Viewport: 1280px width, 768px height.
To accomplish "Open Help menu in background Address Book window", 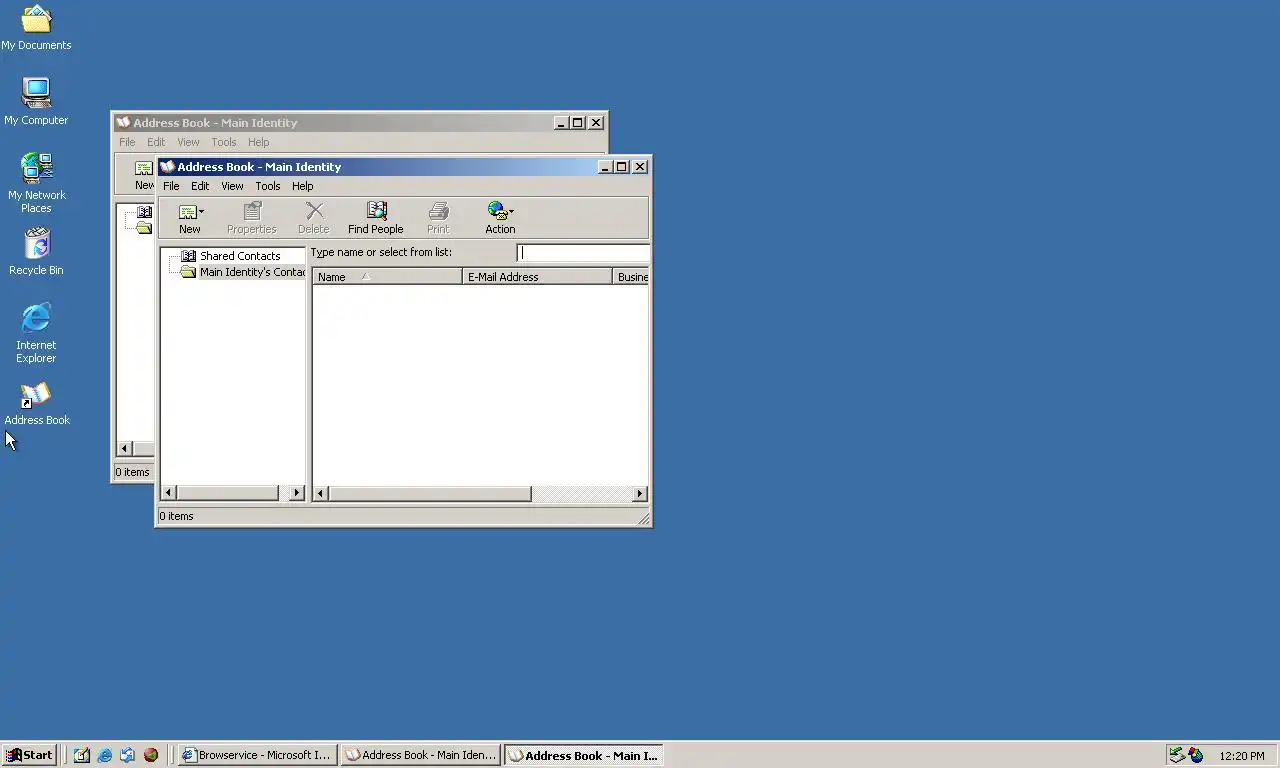I will [258, 142].
